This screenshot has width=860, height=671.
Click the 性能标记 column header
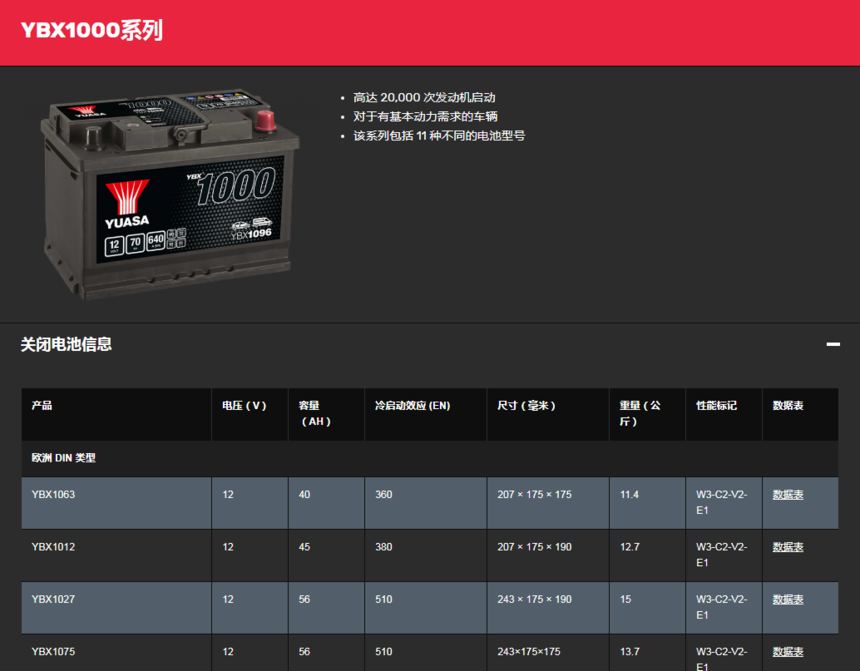coord(724,414)
